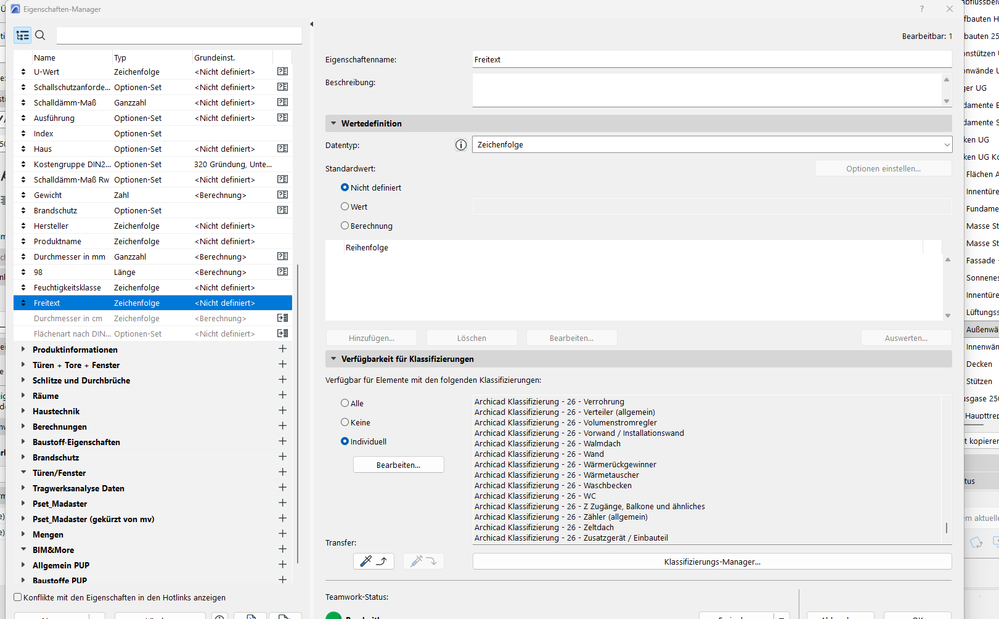The width and height of the screenshot is (999, 619).
Task: Collapse the Wertedefinition section
Action: point(334,124)
